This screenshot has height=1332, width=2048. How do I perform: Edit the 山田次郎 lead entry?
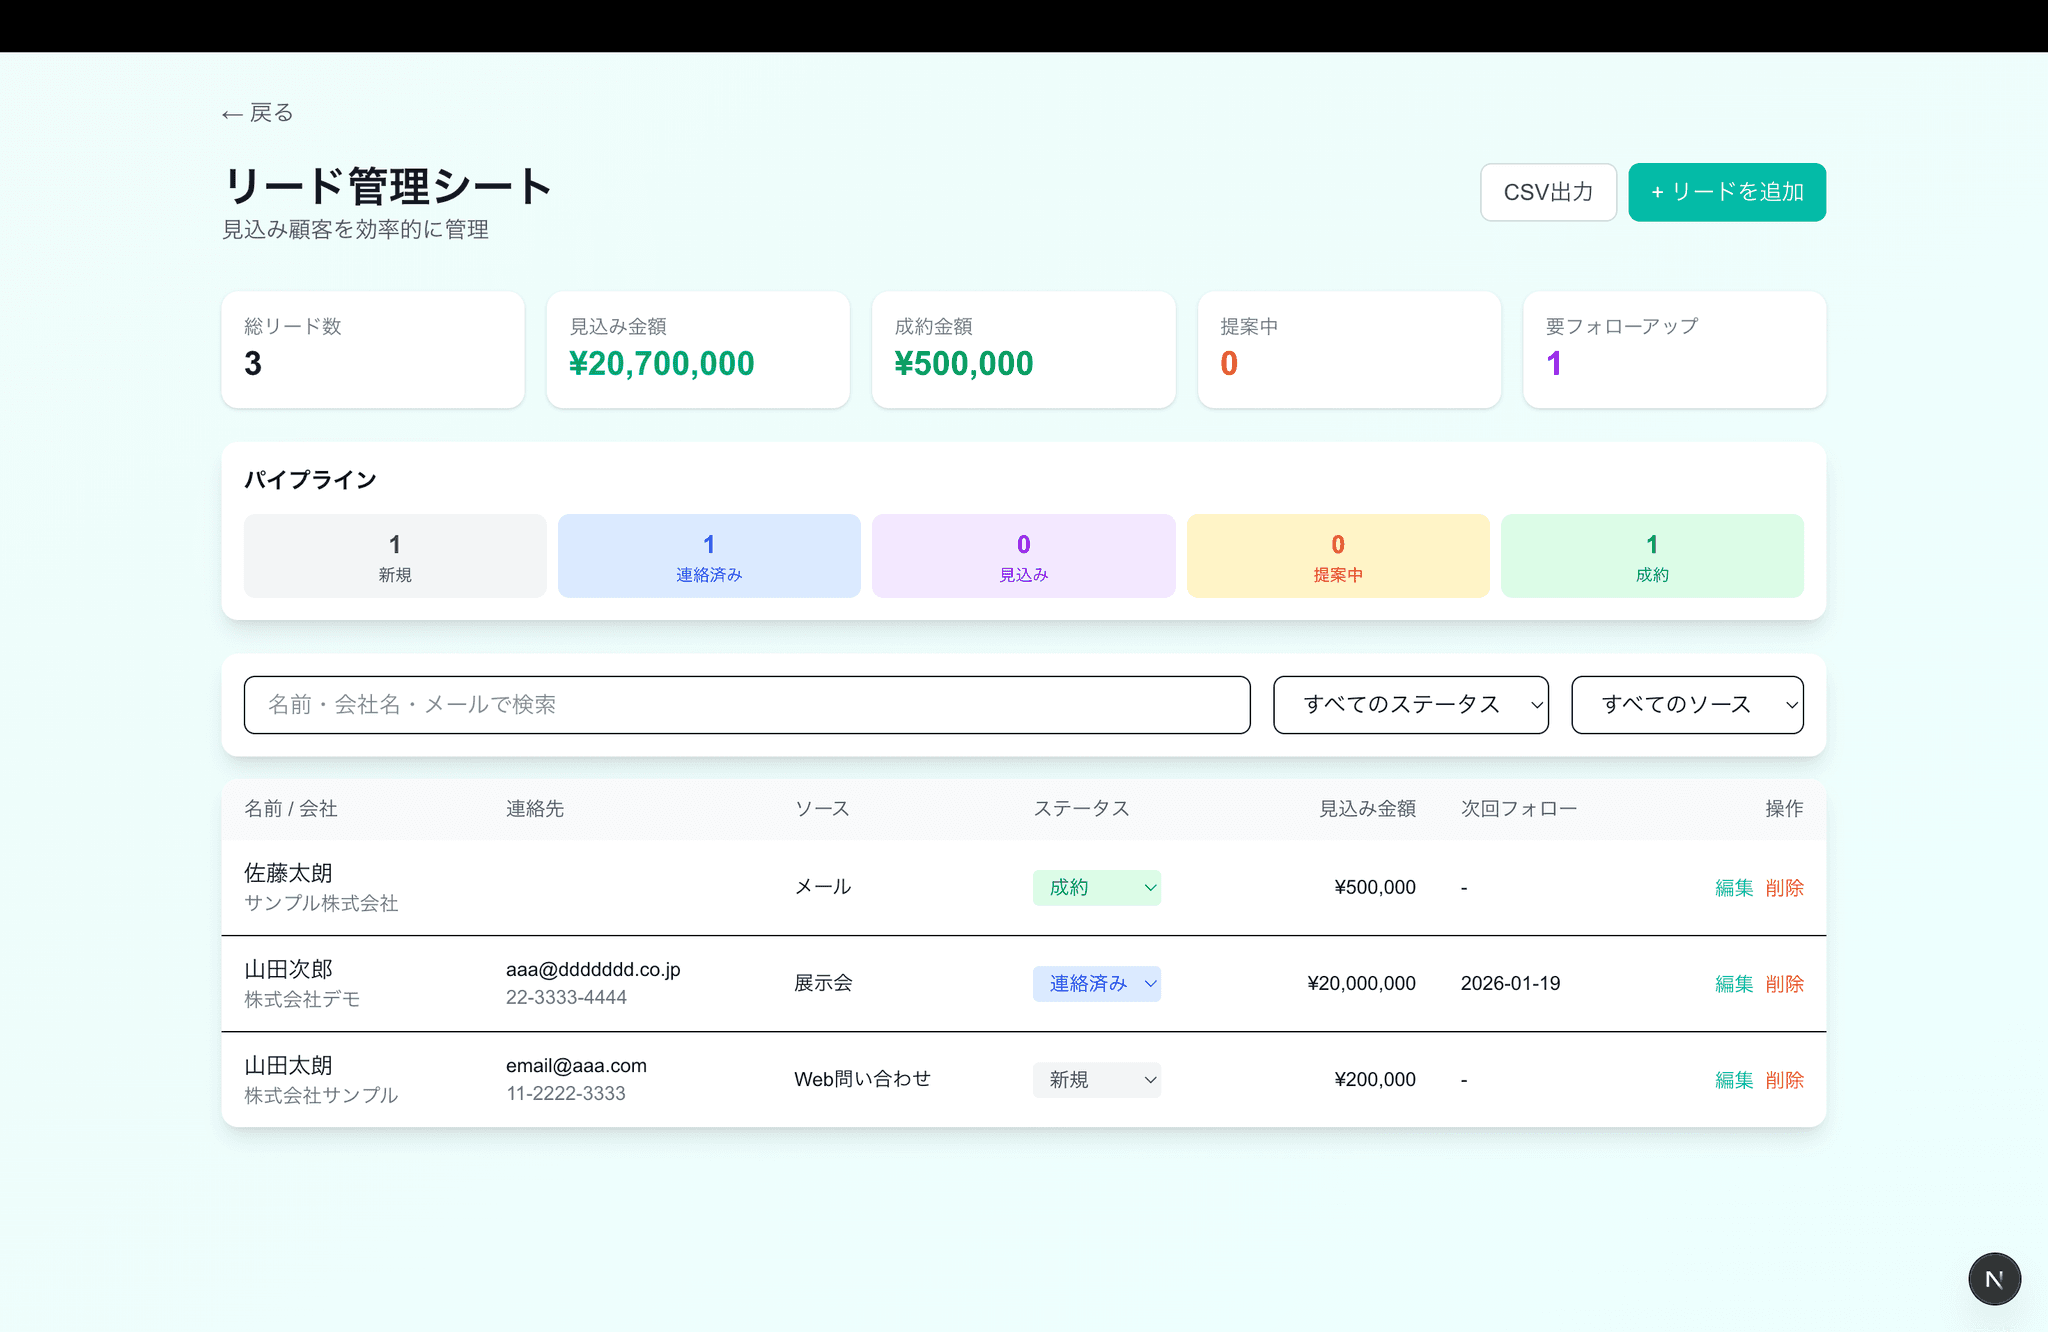[x=1733, y=984]
